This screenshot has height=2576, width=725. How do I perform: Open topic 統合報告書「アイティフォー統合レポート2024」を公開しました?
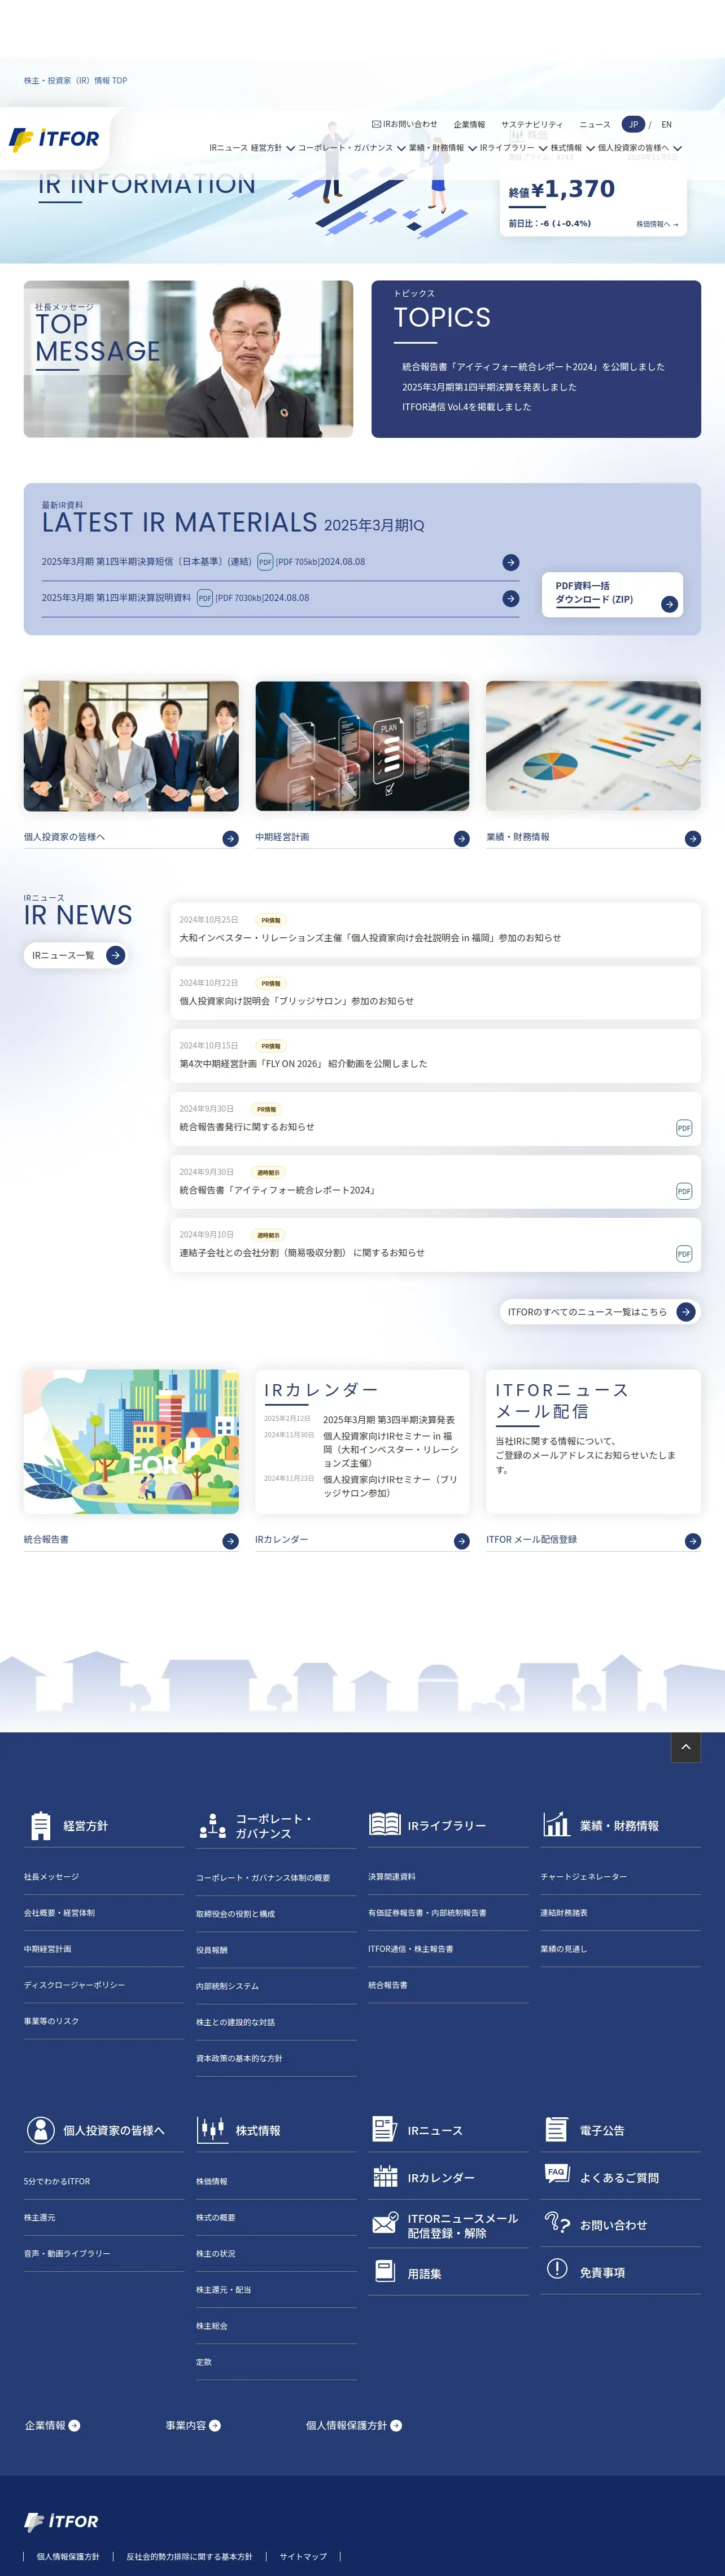tap(533, 367)
